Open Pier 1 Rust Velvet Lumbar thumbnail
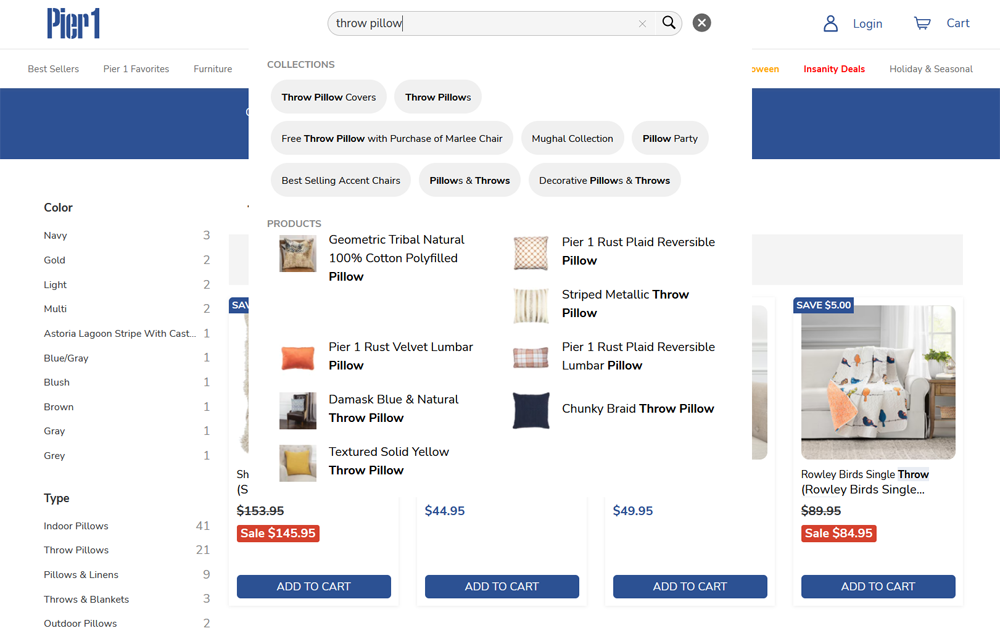The width and height of the screenshot is (1000, 636). [297, 358]
